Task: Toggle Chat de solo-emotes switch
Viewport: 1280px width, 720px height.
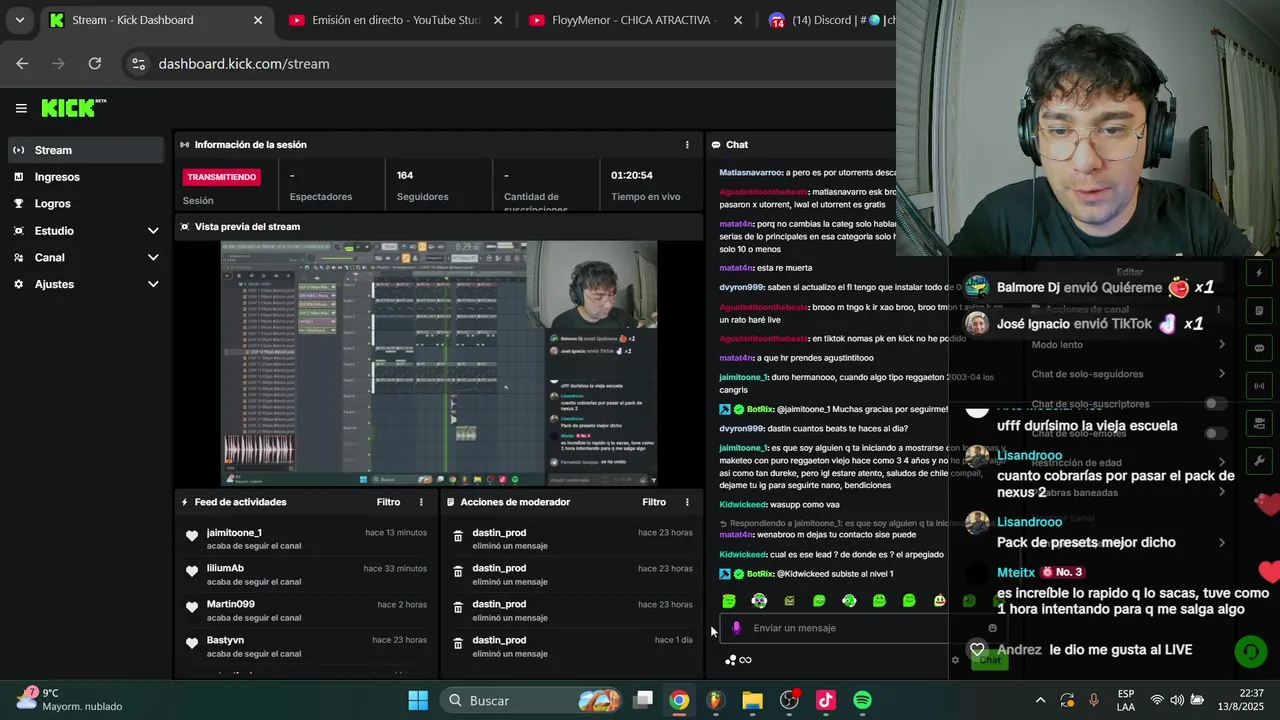Action: pyautogui.click(x=1215, y=434)
